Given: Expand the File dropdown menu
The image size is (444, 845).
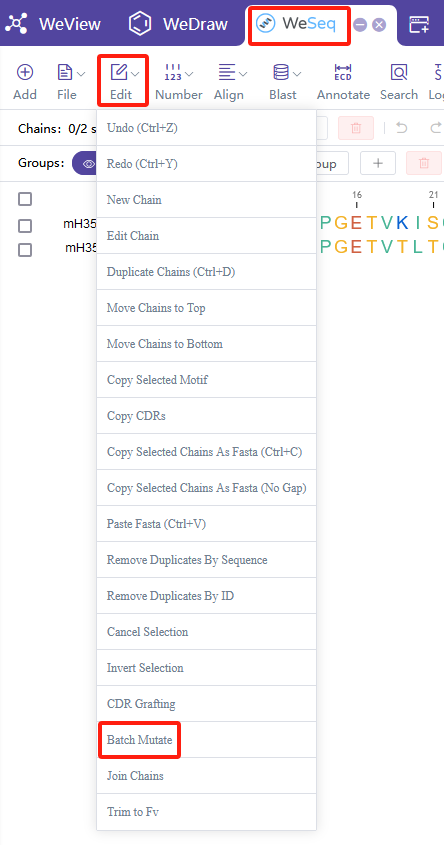Looking at the screenshot, I should point(72,72).
